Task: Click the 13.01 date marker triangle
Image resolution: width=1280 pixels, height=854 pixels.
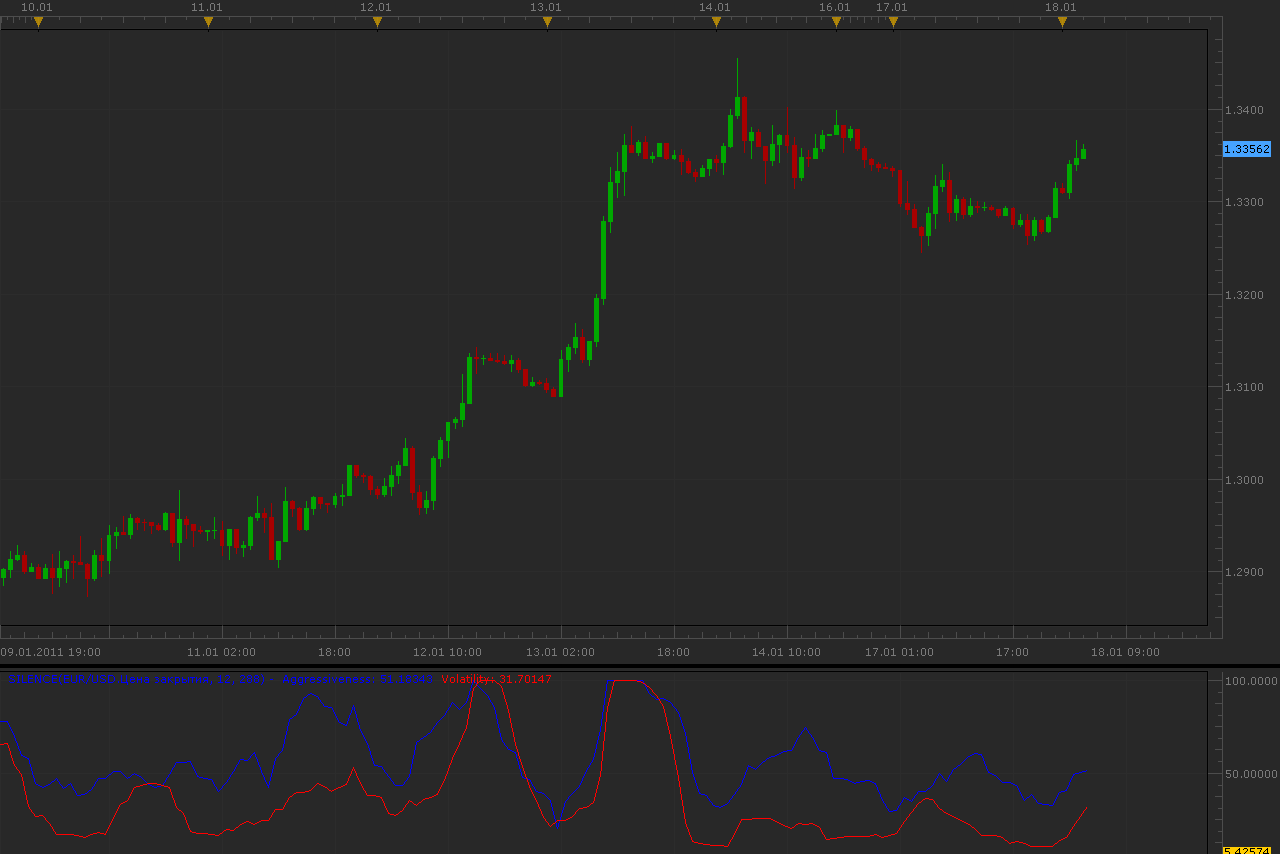Action: coord(547,22)
